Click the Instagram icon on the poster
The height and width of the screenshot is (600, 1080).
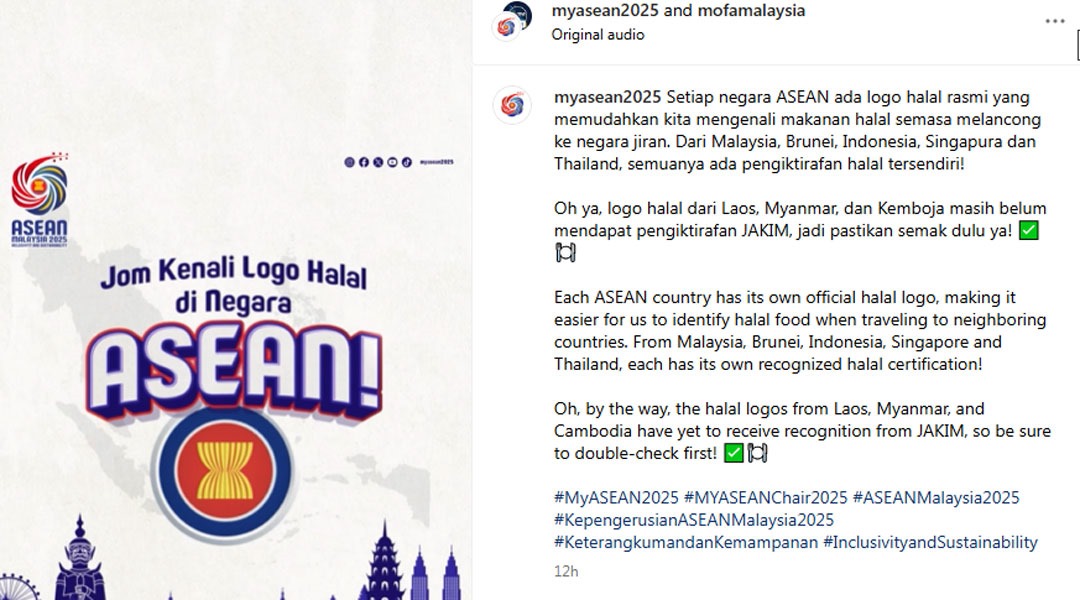pos(349,162)
